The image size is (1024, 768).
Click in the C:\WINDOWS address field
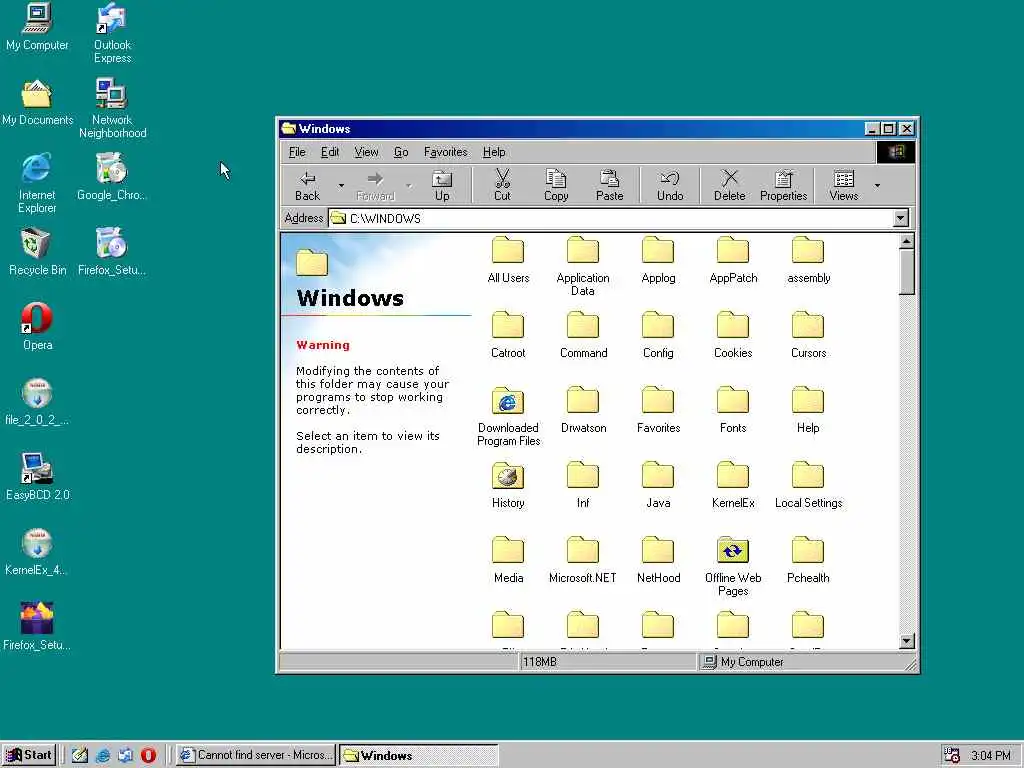click(611, 218)
